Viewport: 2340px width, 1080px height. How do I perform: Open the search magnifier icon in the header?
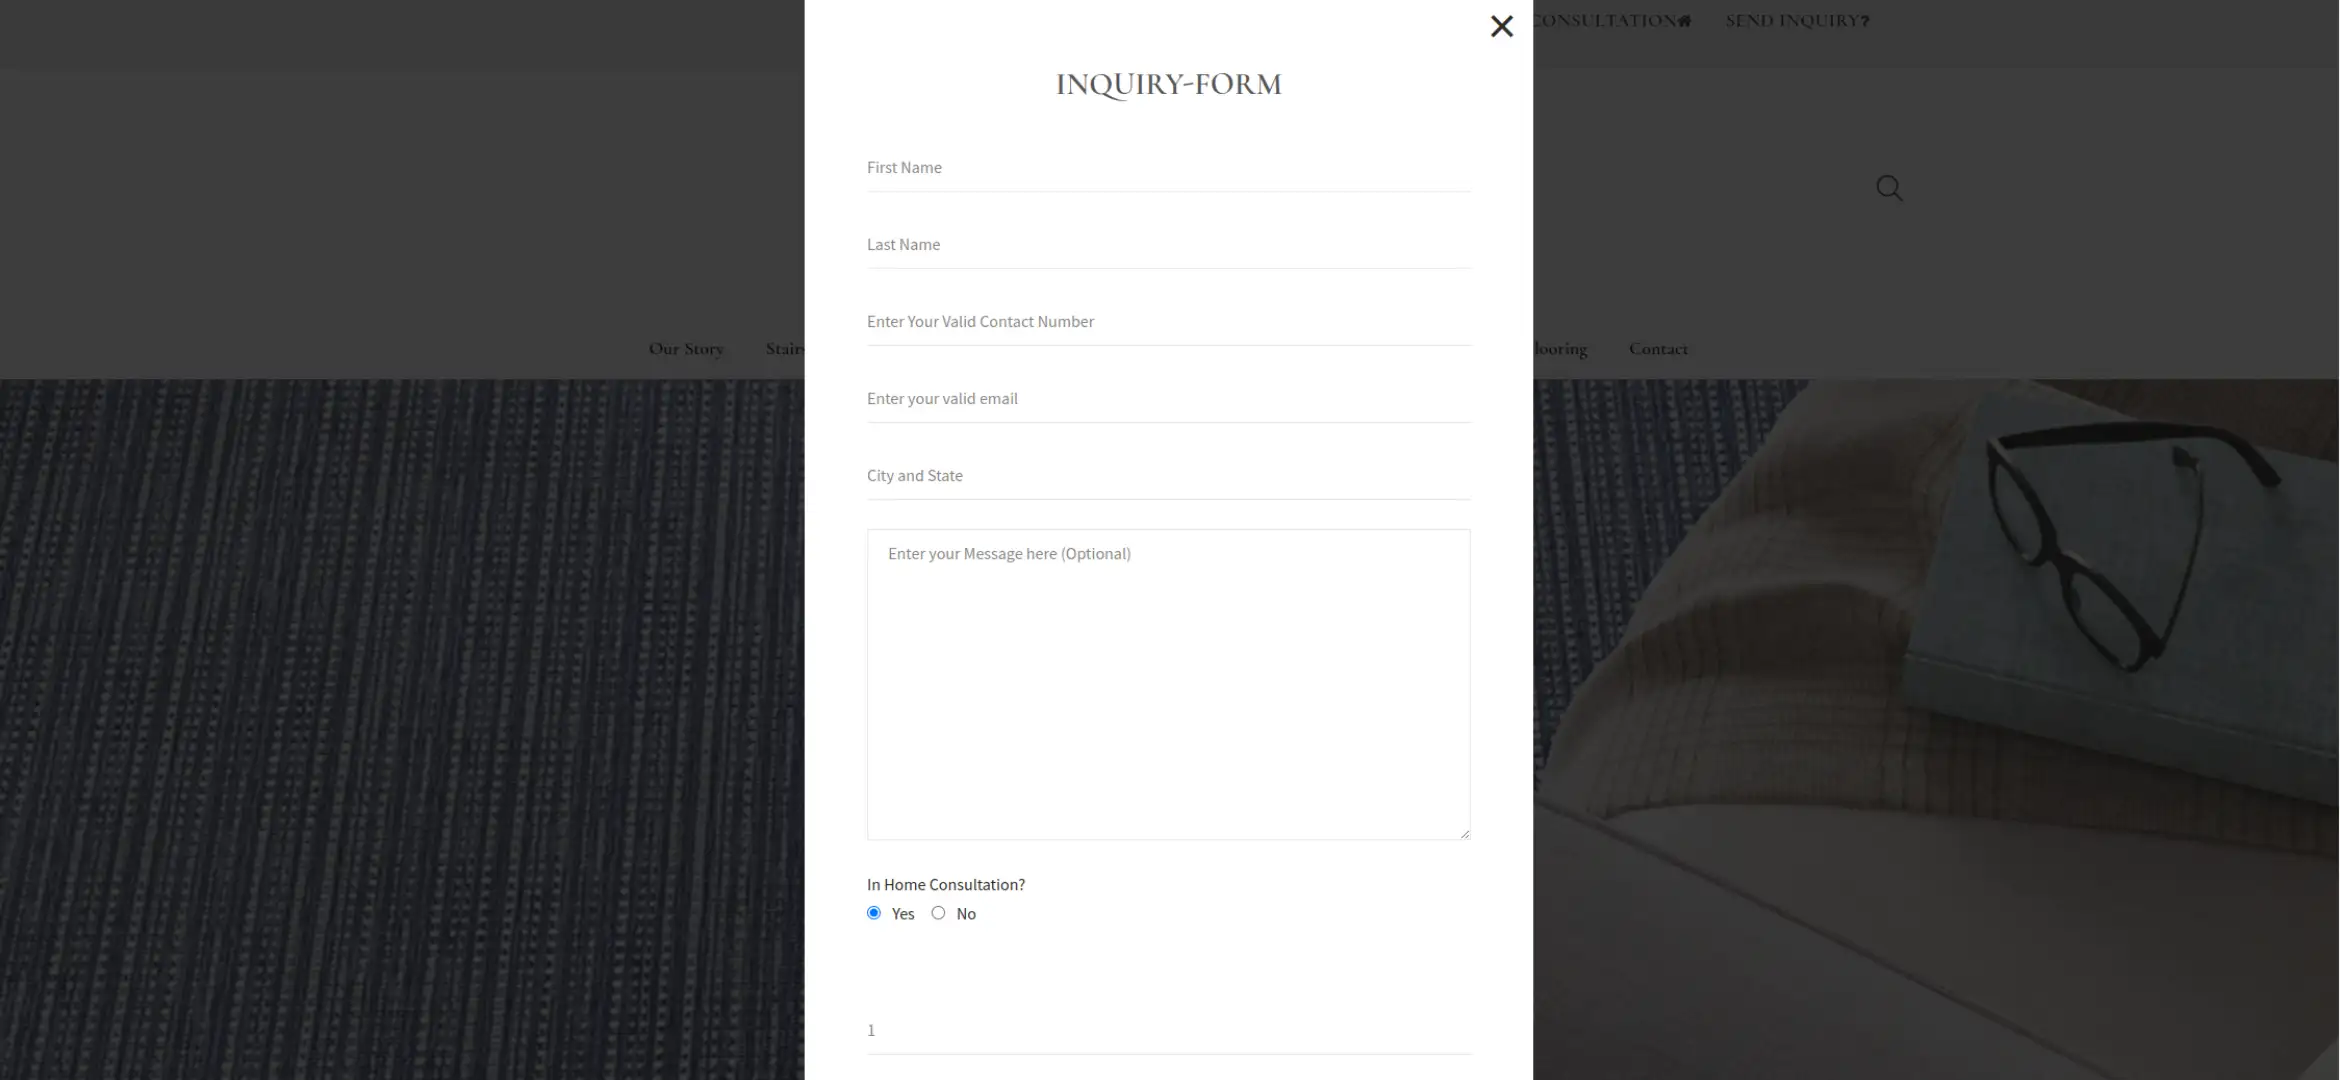point(1889,188)
